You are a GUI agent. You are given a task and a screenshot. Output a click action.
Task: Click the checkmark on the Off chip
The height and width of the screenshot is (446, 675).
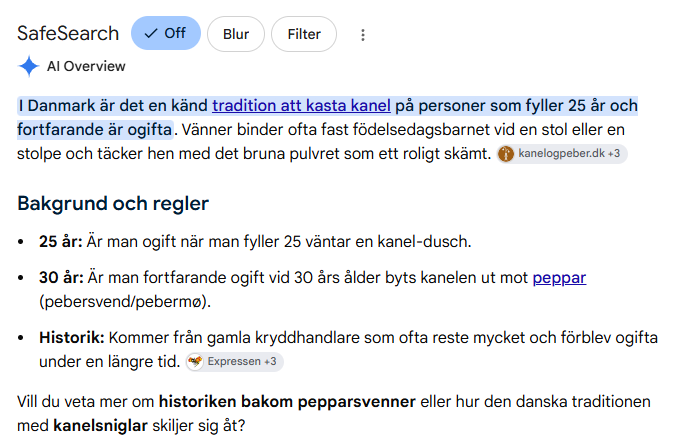pos(151,34)
